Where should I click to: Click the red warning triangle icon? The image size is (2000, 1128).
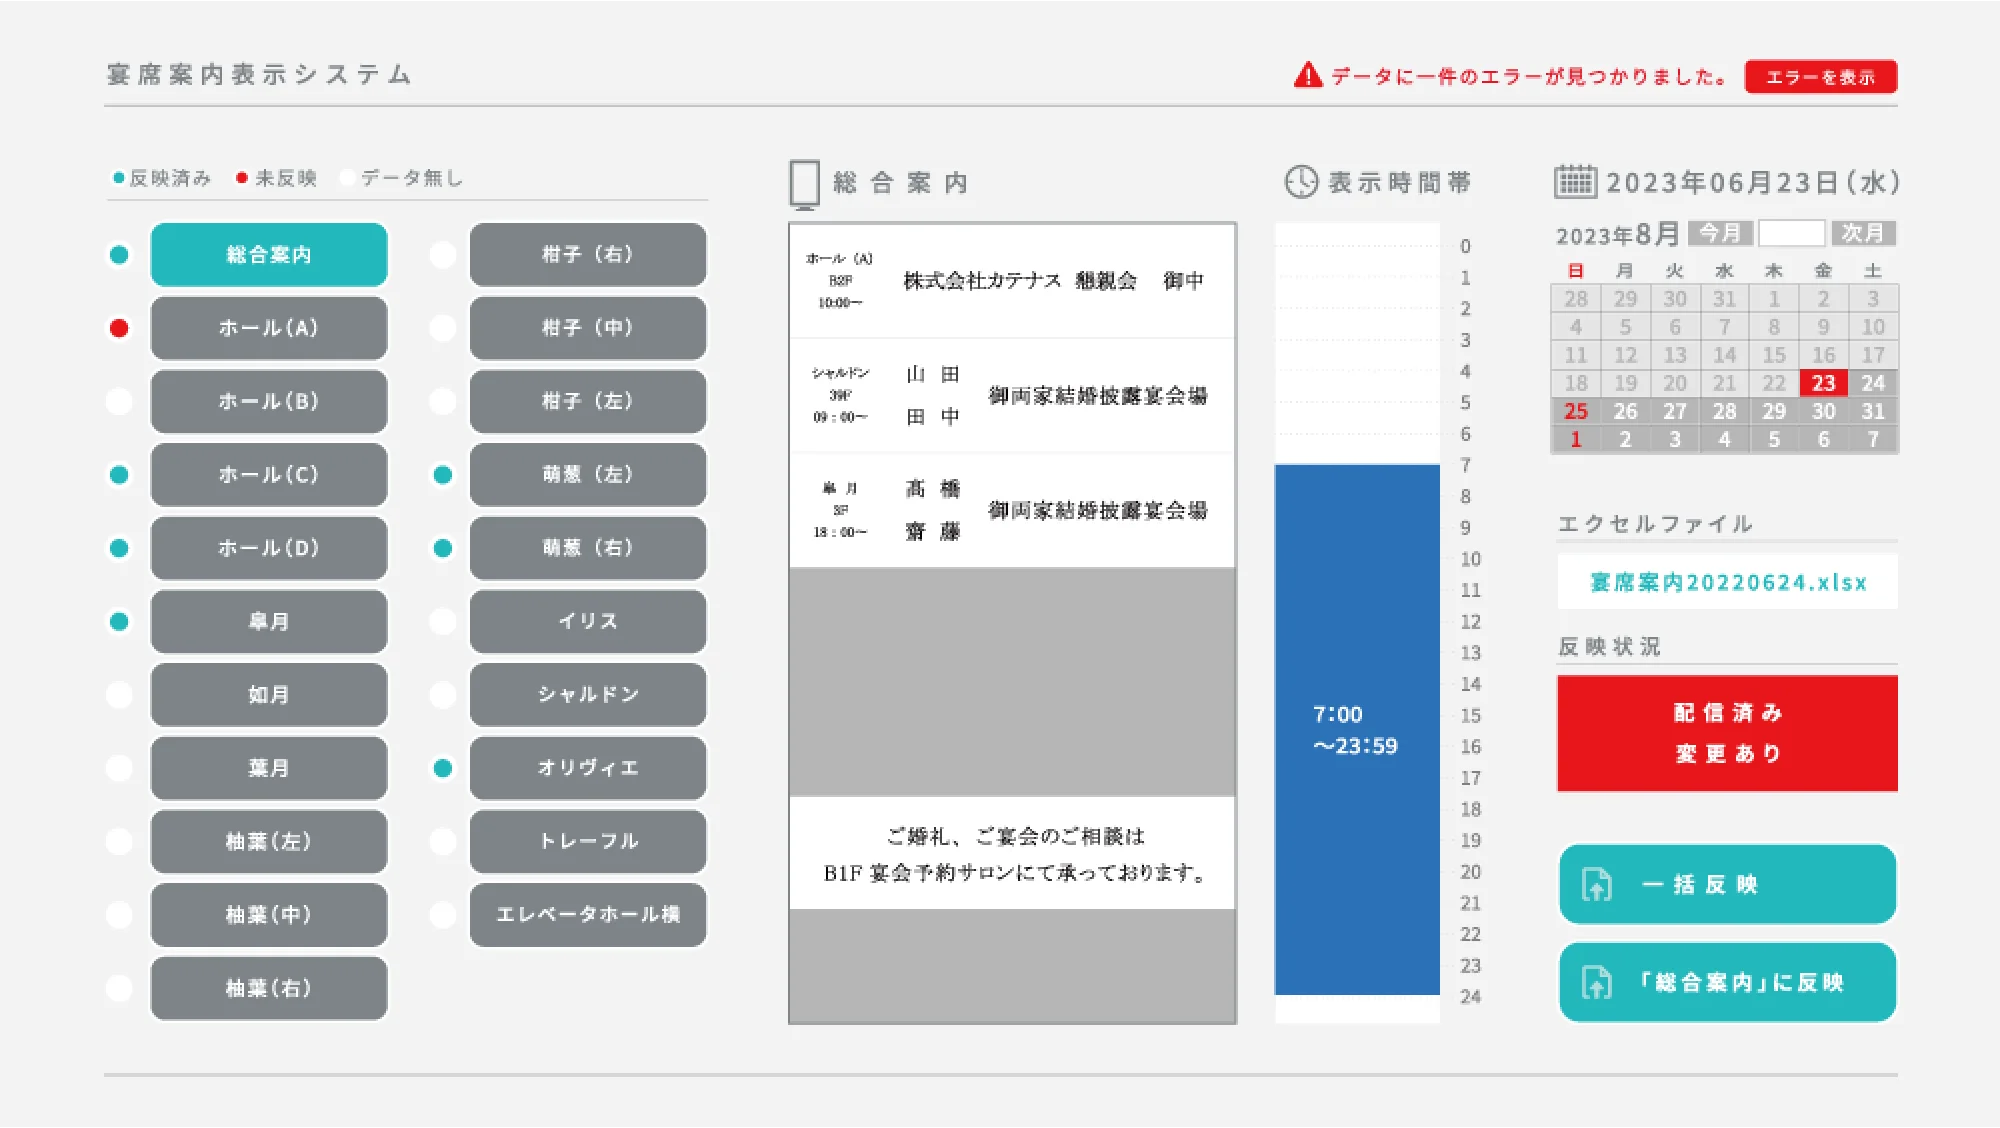(x=1307, y=76)
